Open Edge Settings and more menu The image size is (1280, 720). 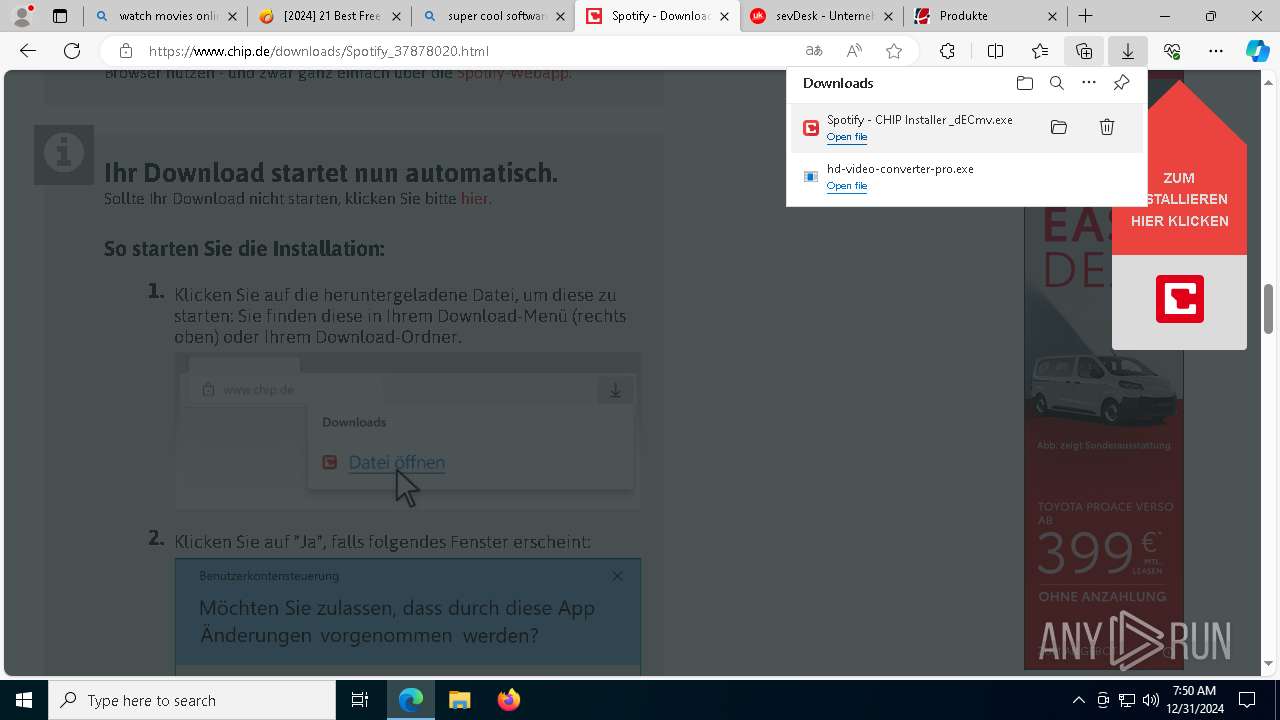pos(1216,51)
